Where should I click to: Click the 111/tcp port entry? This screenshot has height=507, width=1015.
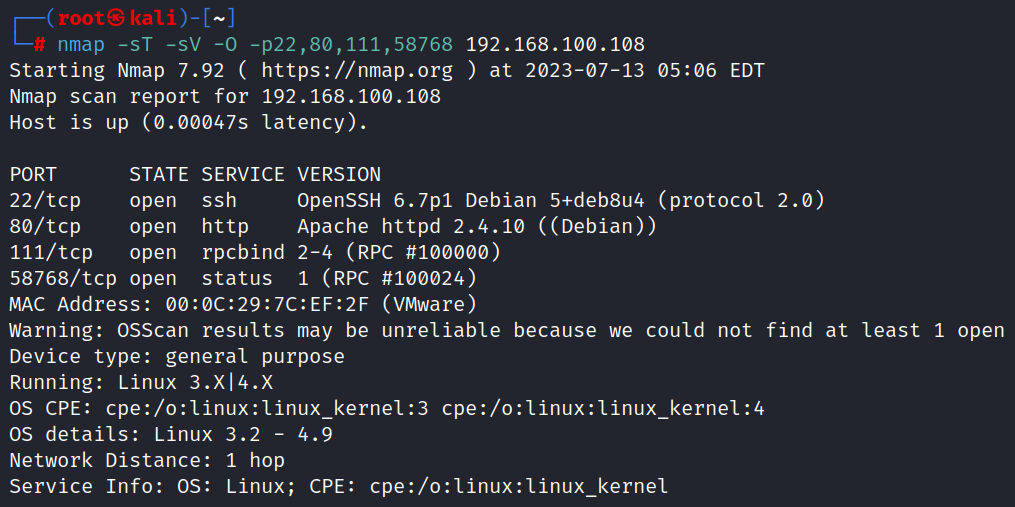(x=51, y=253)
